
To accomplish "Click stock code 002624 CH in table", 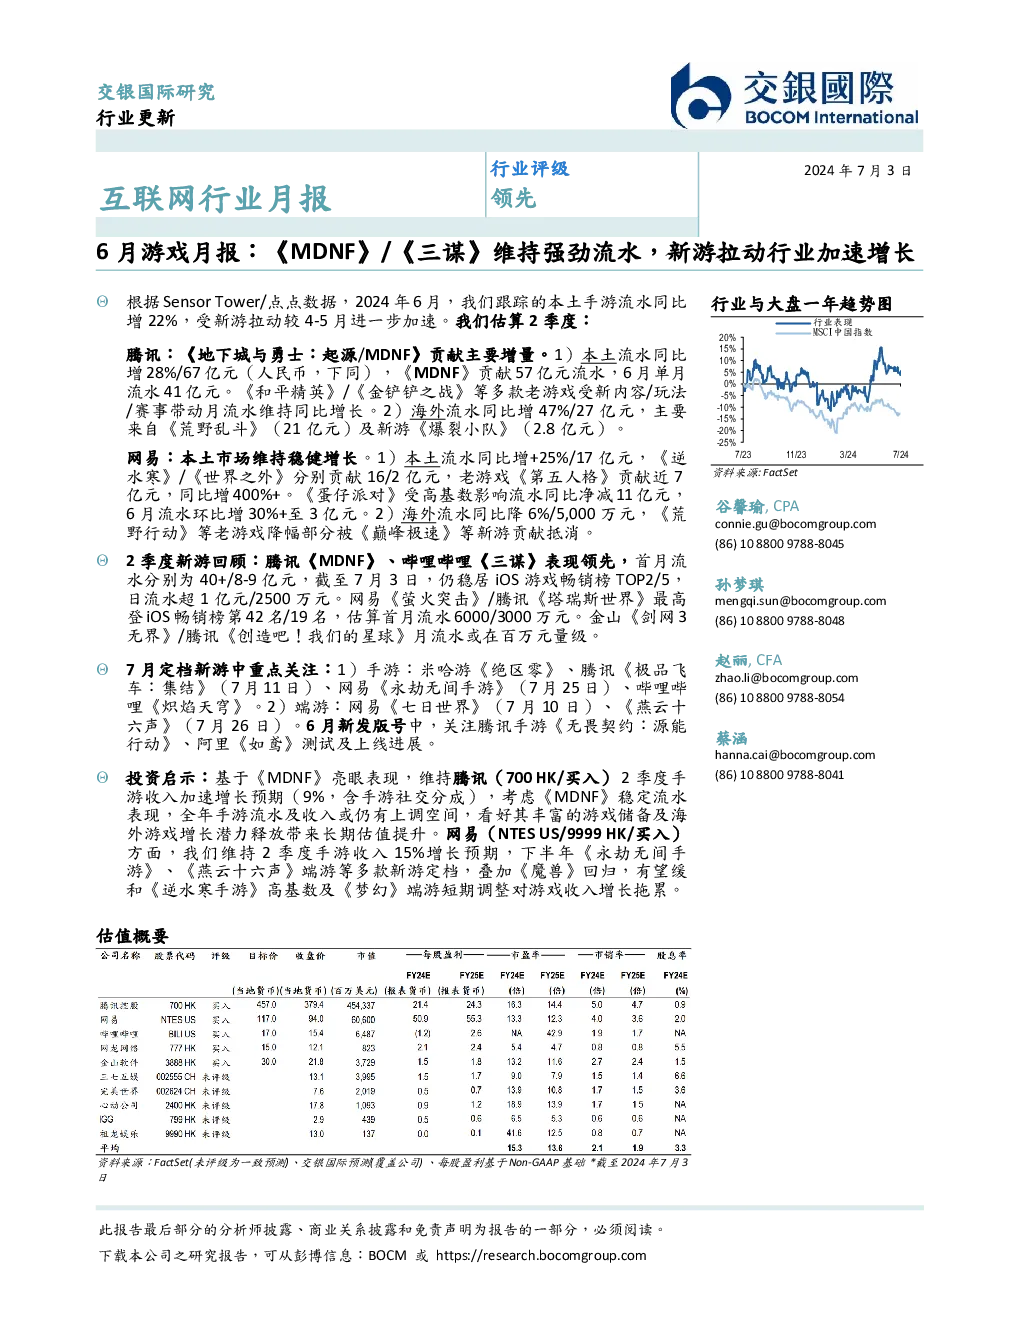I will click(x=176, y=1091).
